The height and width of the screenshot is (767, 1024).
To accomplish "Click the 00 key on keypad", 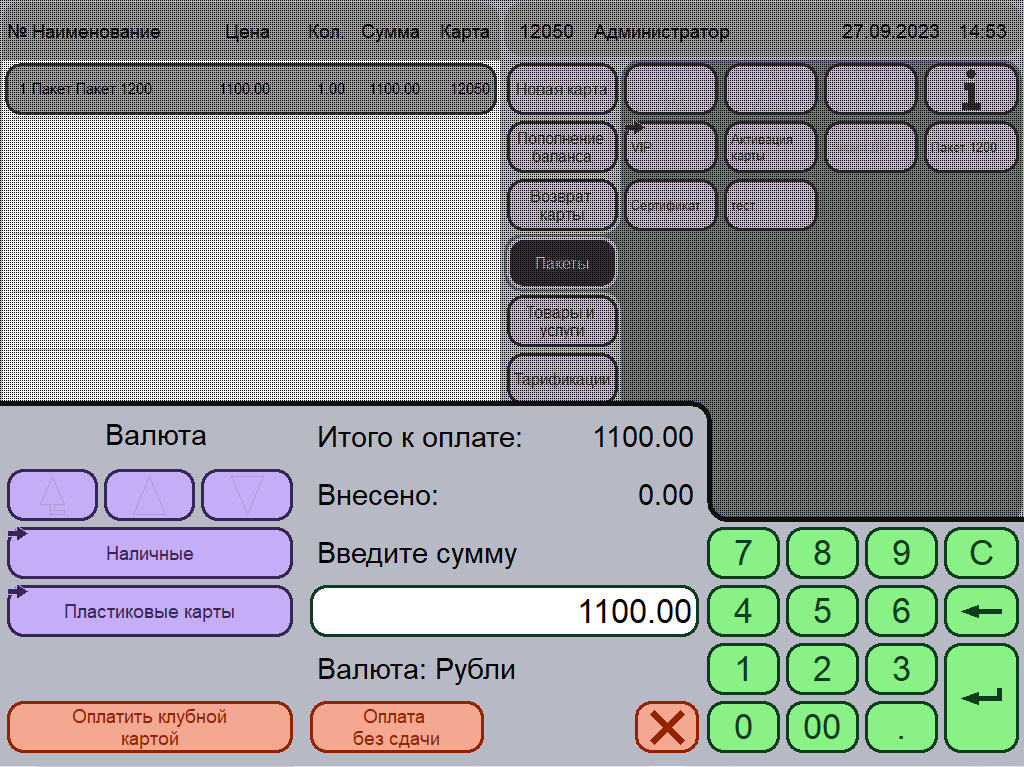I will click(x=822, y=727).
